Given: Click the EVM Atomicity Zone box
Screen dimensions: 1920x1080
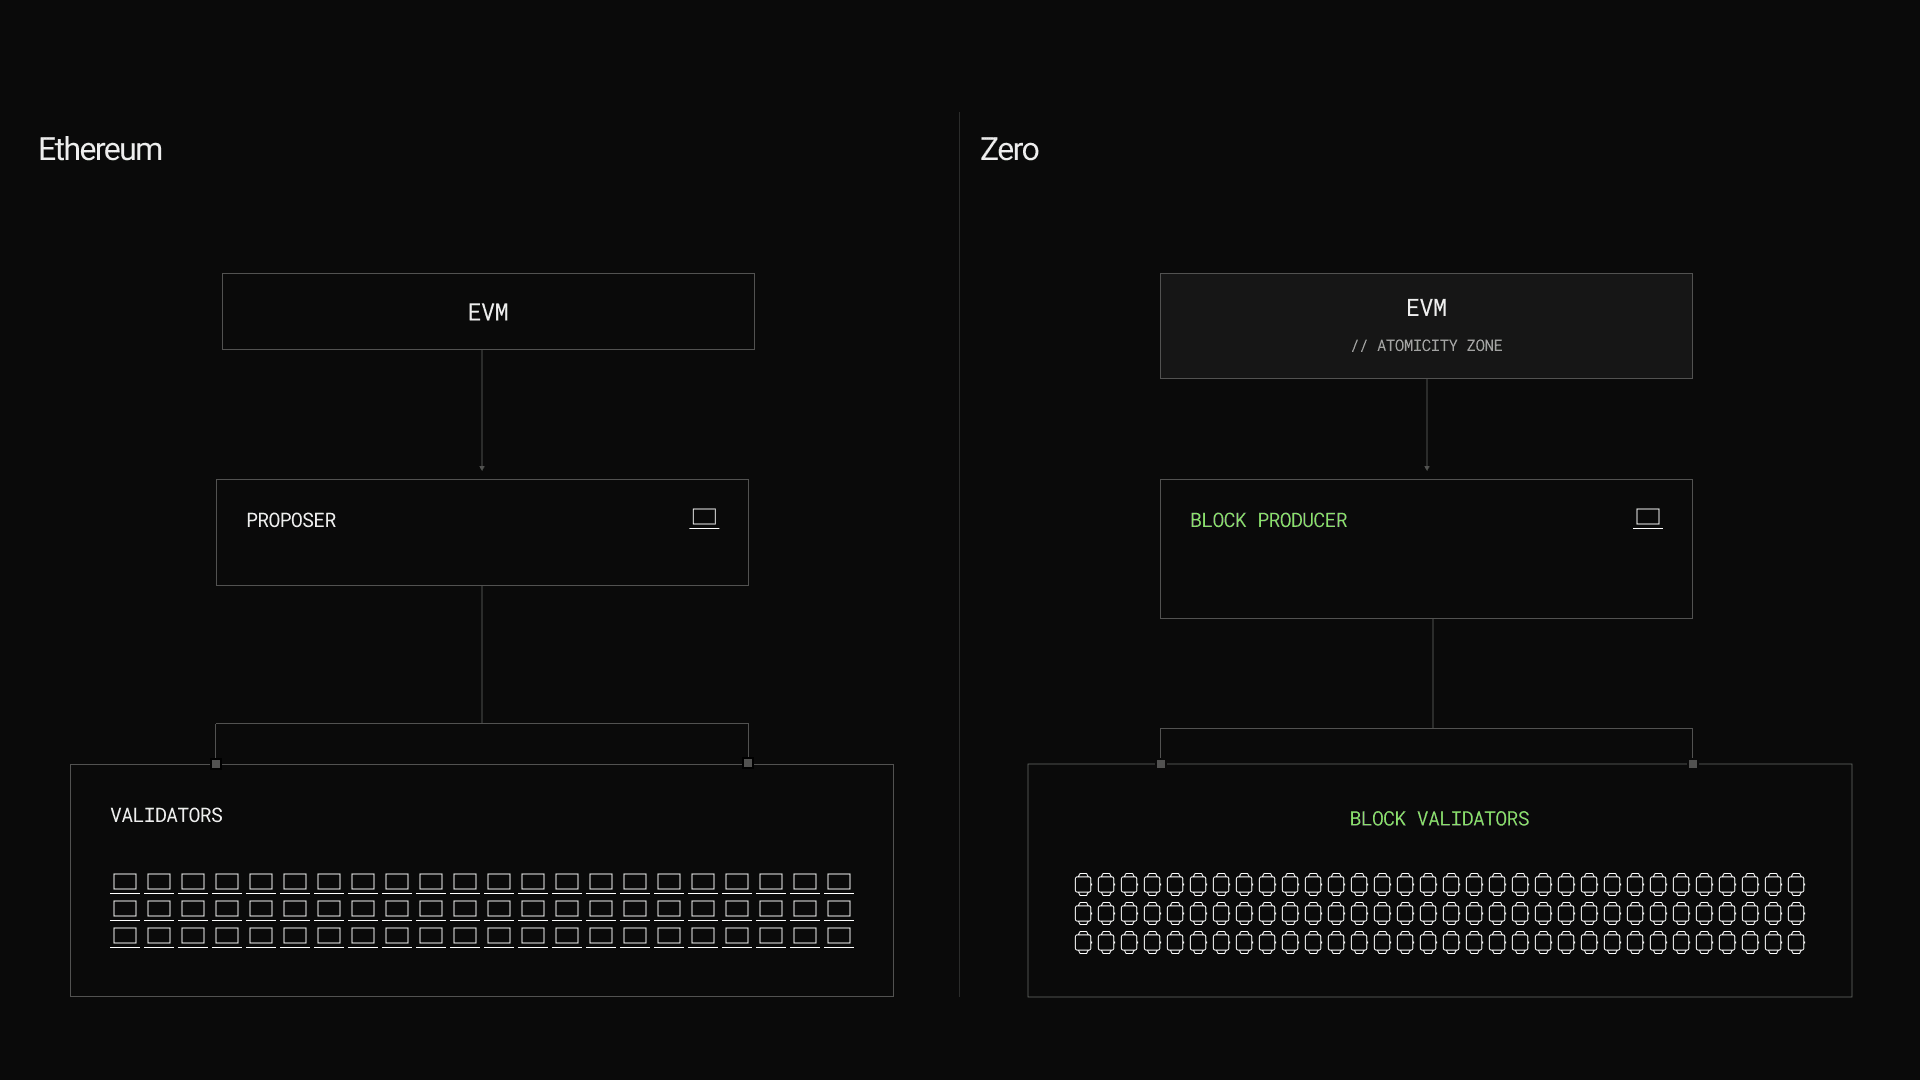Looking at the screenshot, I should pyautogui.click(x=1426, y=326).
